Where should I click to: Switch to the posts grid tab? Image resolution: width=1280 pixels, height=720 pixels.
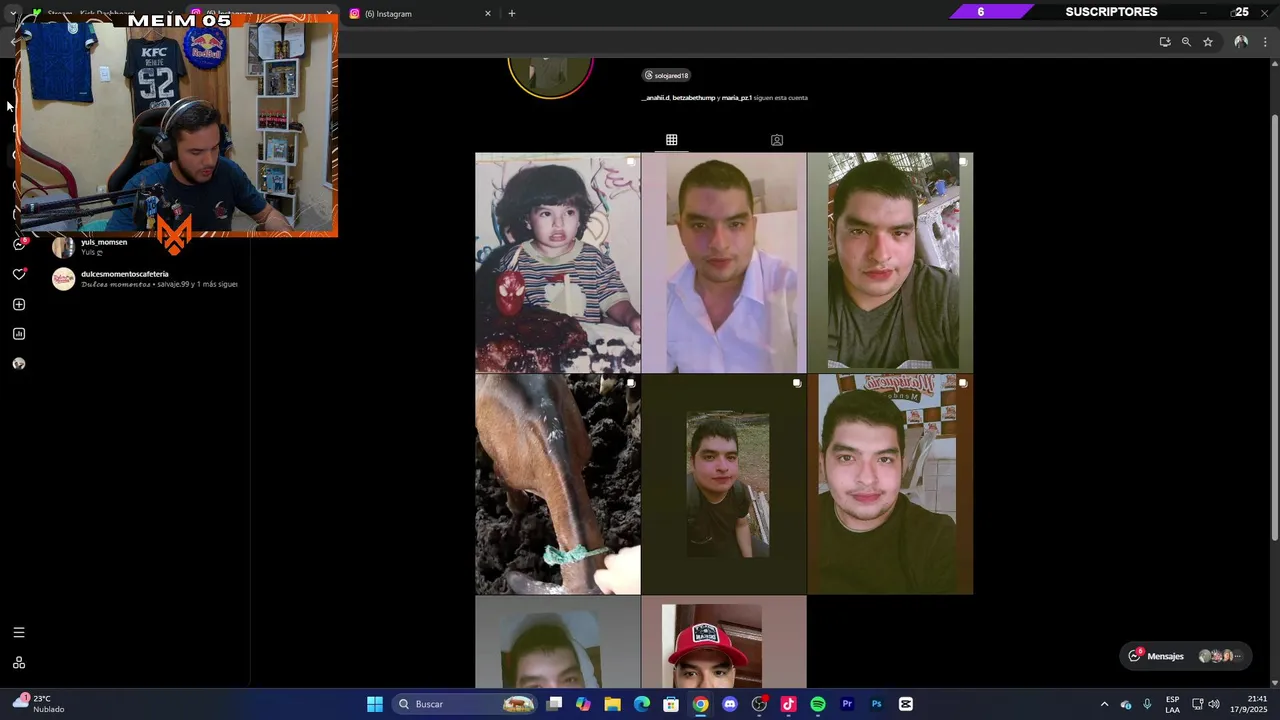pos(672,140)
